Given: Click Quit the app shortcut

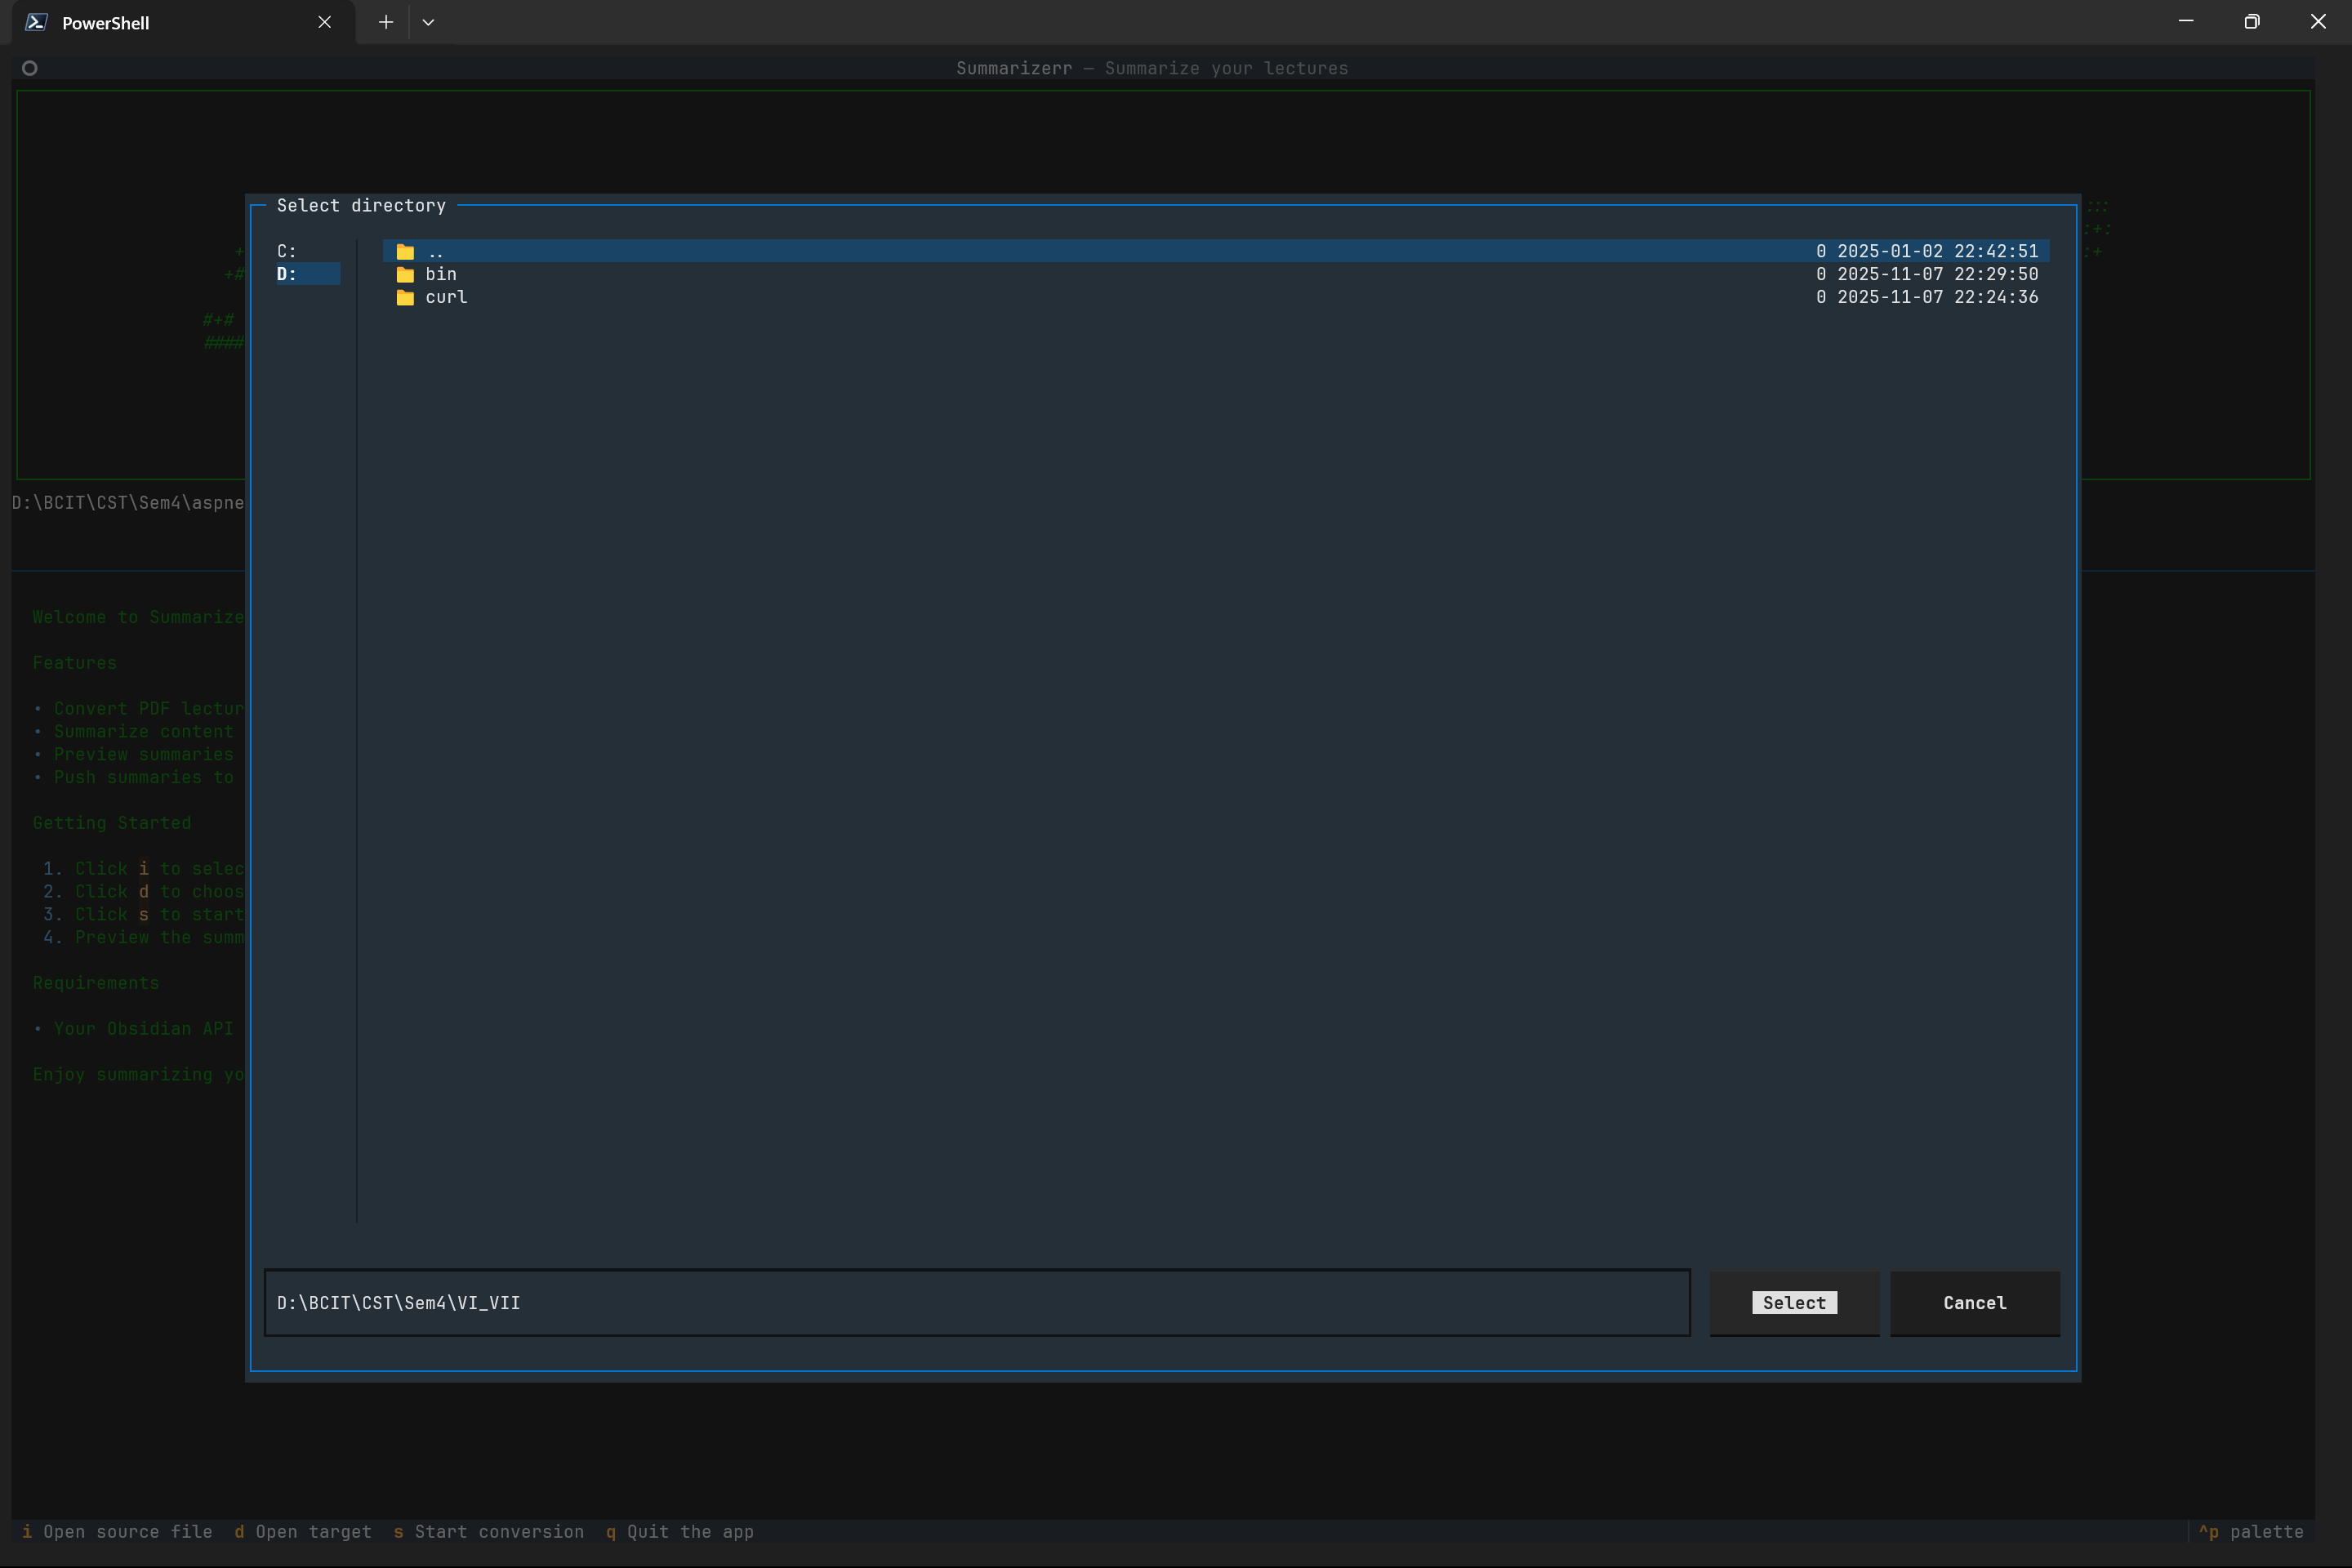Looking at the screenshot, I should click(680, 1532).
